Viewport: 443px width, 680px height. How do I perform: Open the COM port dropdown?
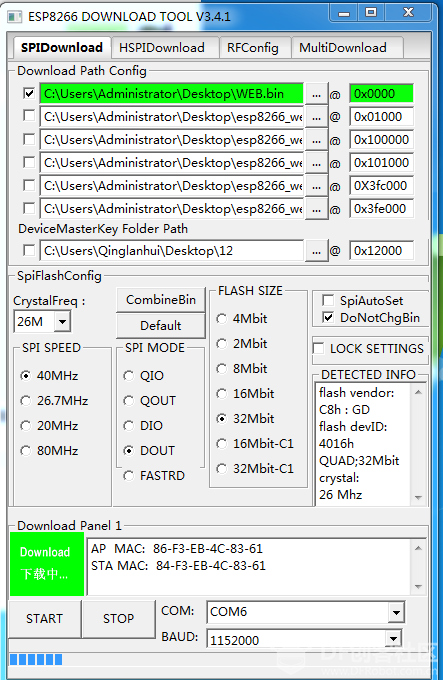pyautogui.click(x=395, y=612)
